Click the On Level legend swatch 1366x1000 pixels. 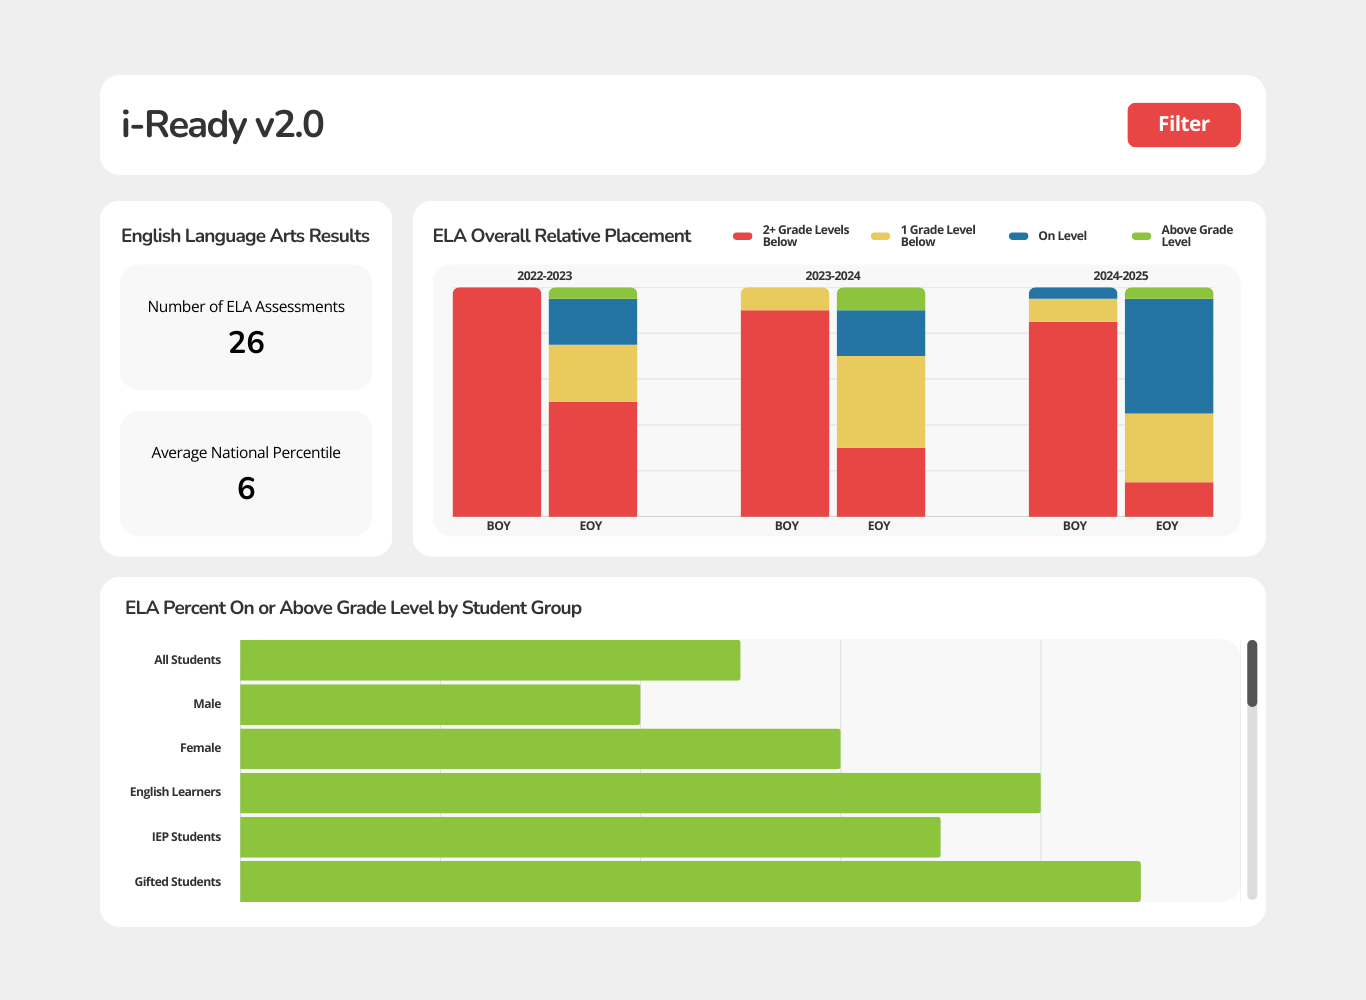pyautogui.click(x=1018, y=236)
